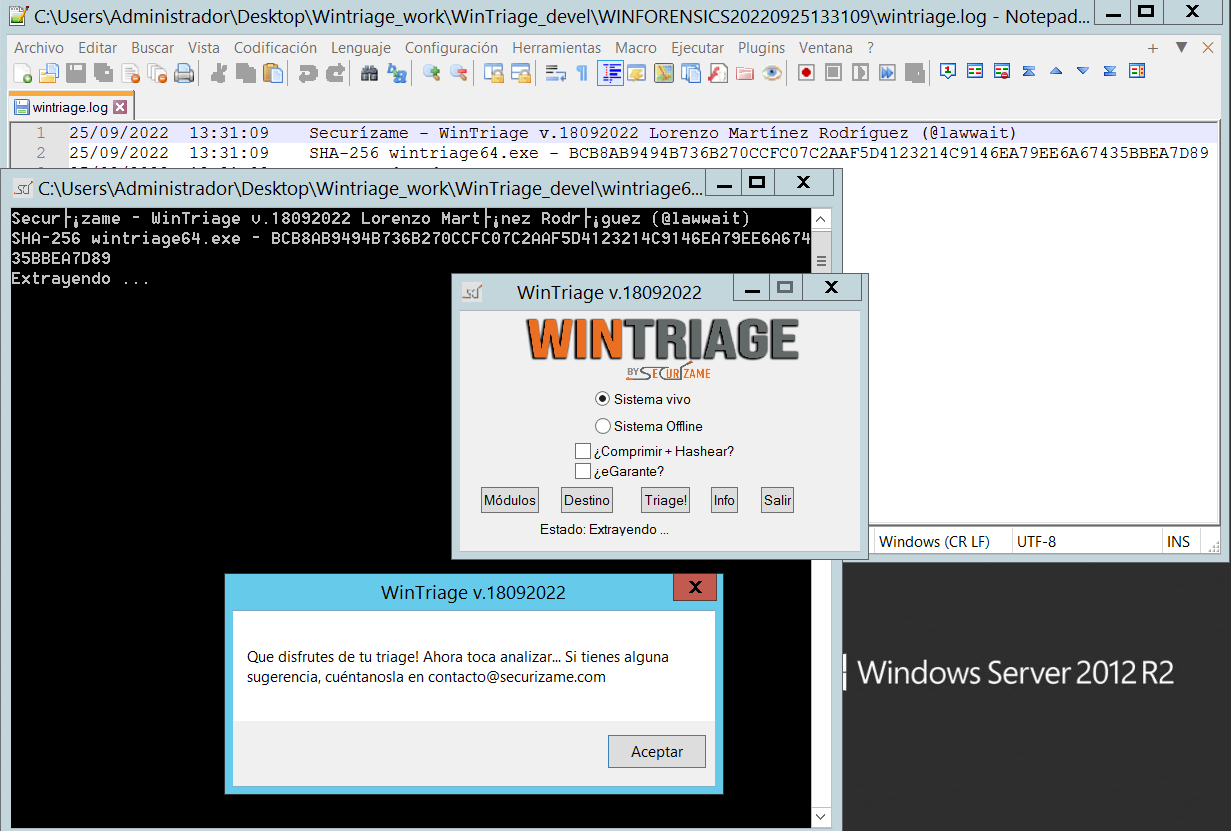Click the Open file folder icon
This screenshot has width=1231, height=831.
tap(48, 72)
